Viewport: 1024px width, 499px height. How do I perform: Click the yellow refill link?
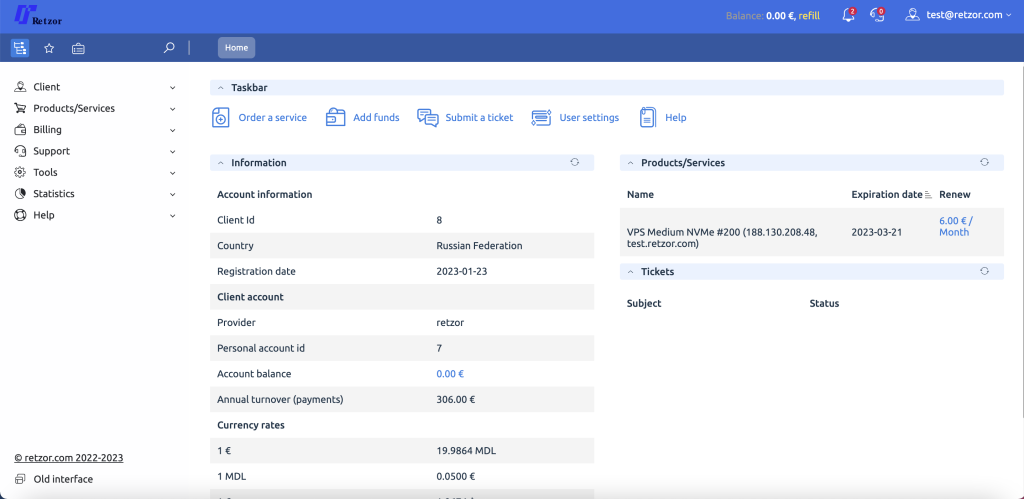809,16
